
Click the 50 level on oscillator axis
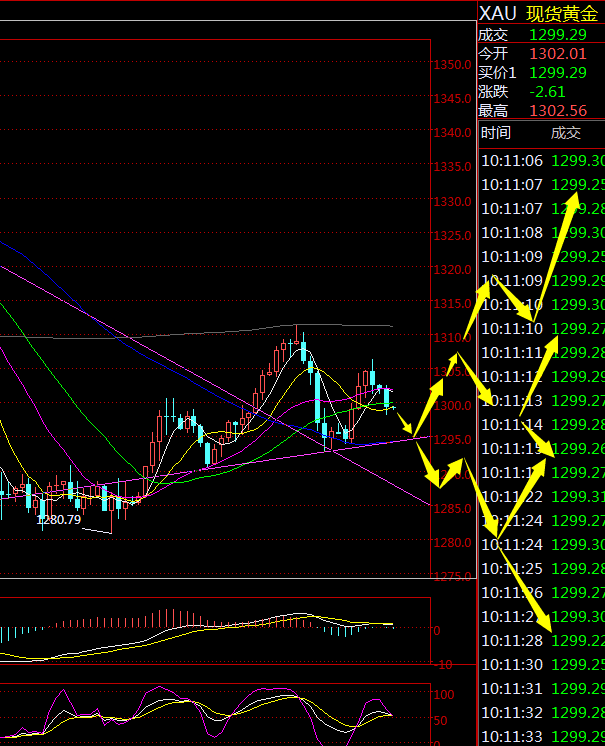[x=439, y=721]
